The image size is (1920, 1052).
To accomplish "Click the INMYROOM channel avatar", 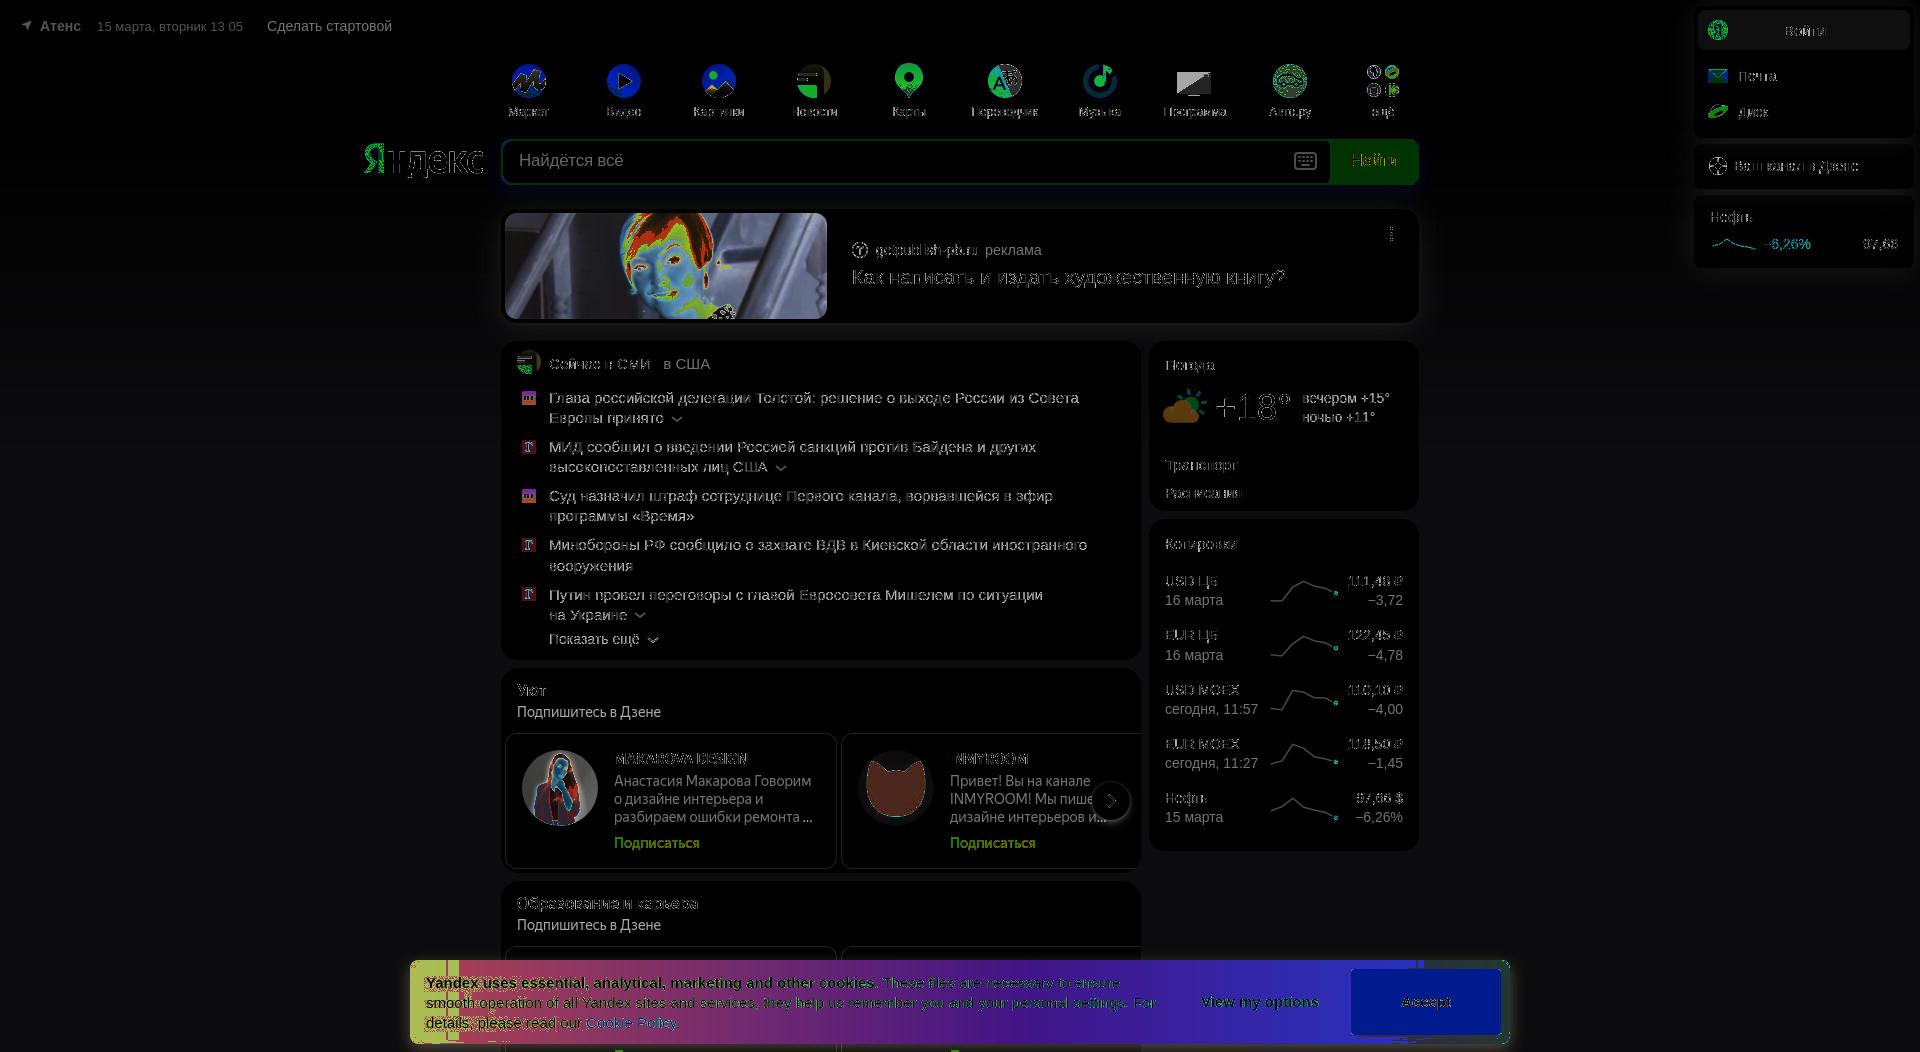I will coord(896,788).
